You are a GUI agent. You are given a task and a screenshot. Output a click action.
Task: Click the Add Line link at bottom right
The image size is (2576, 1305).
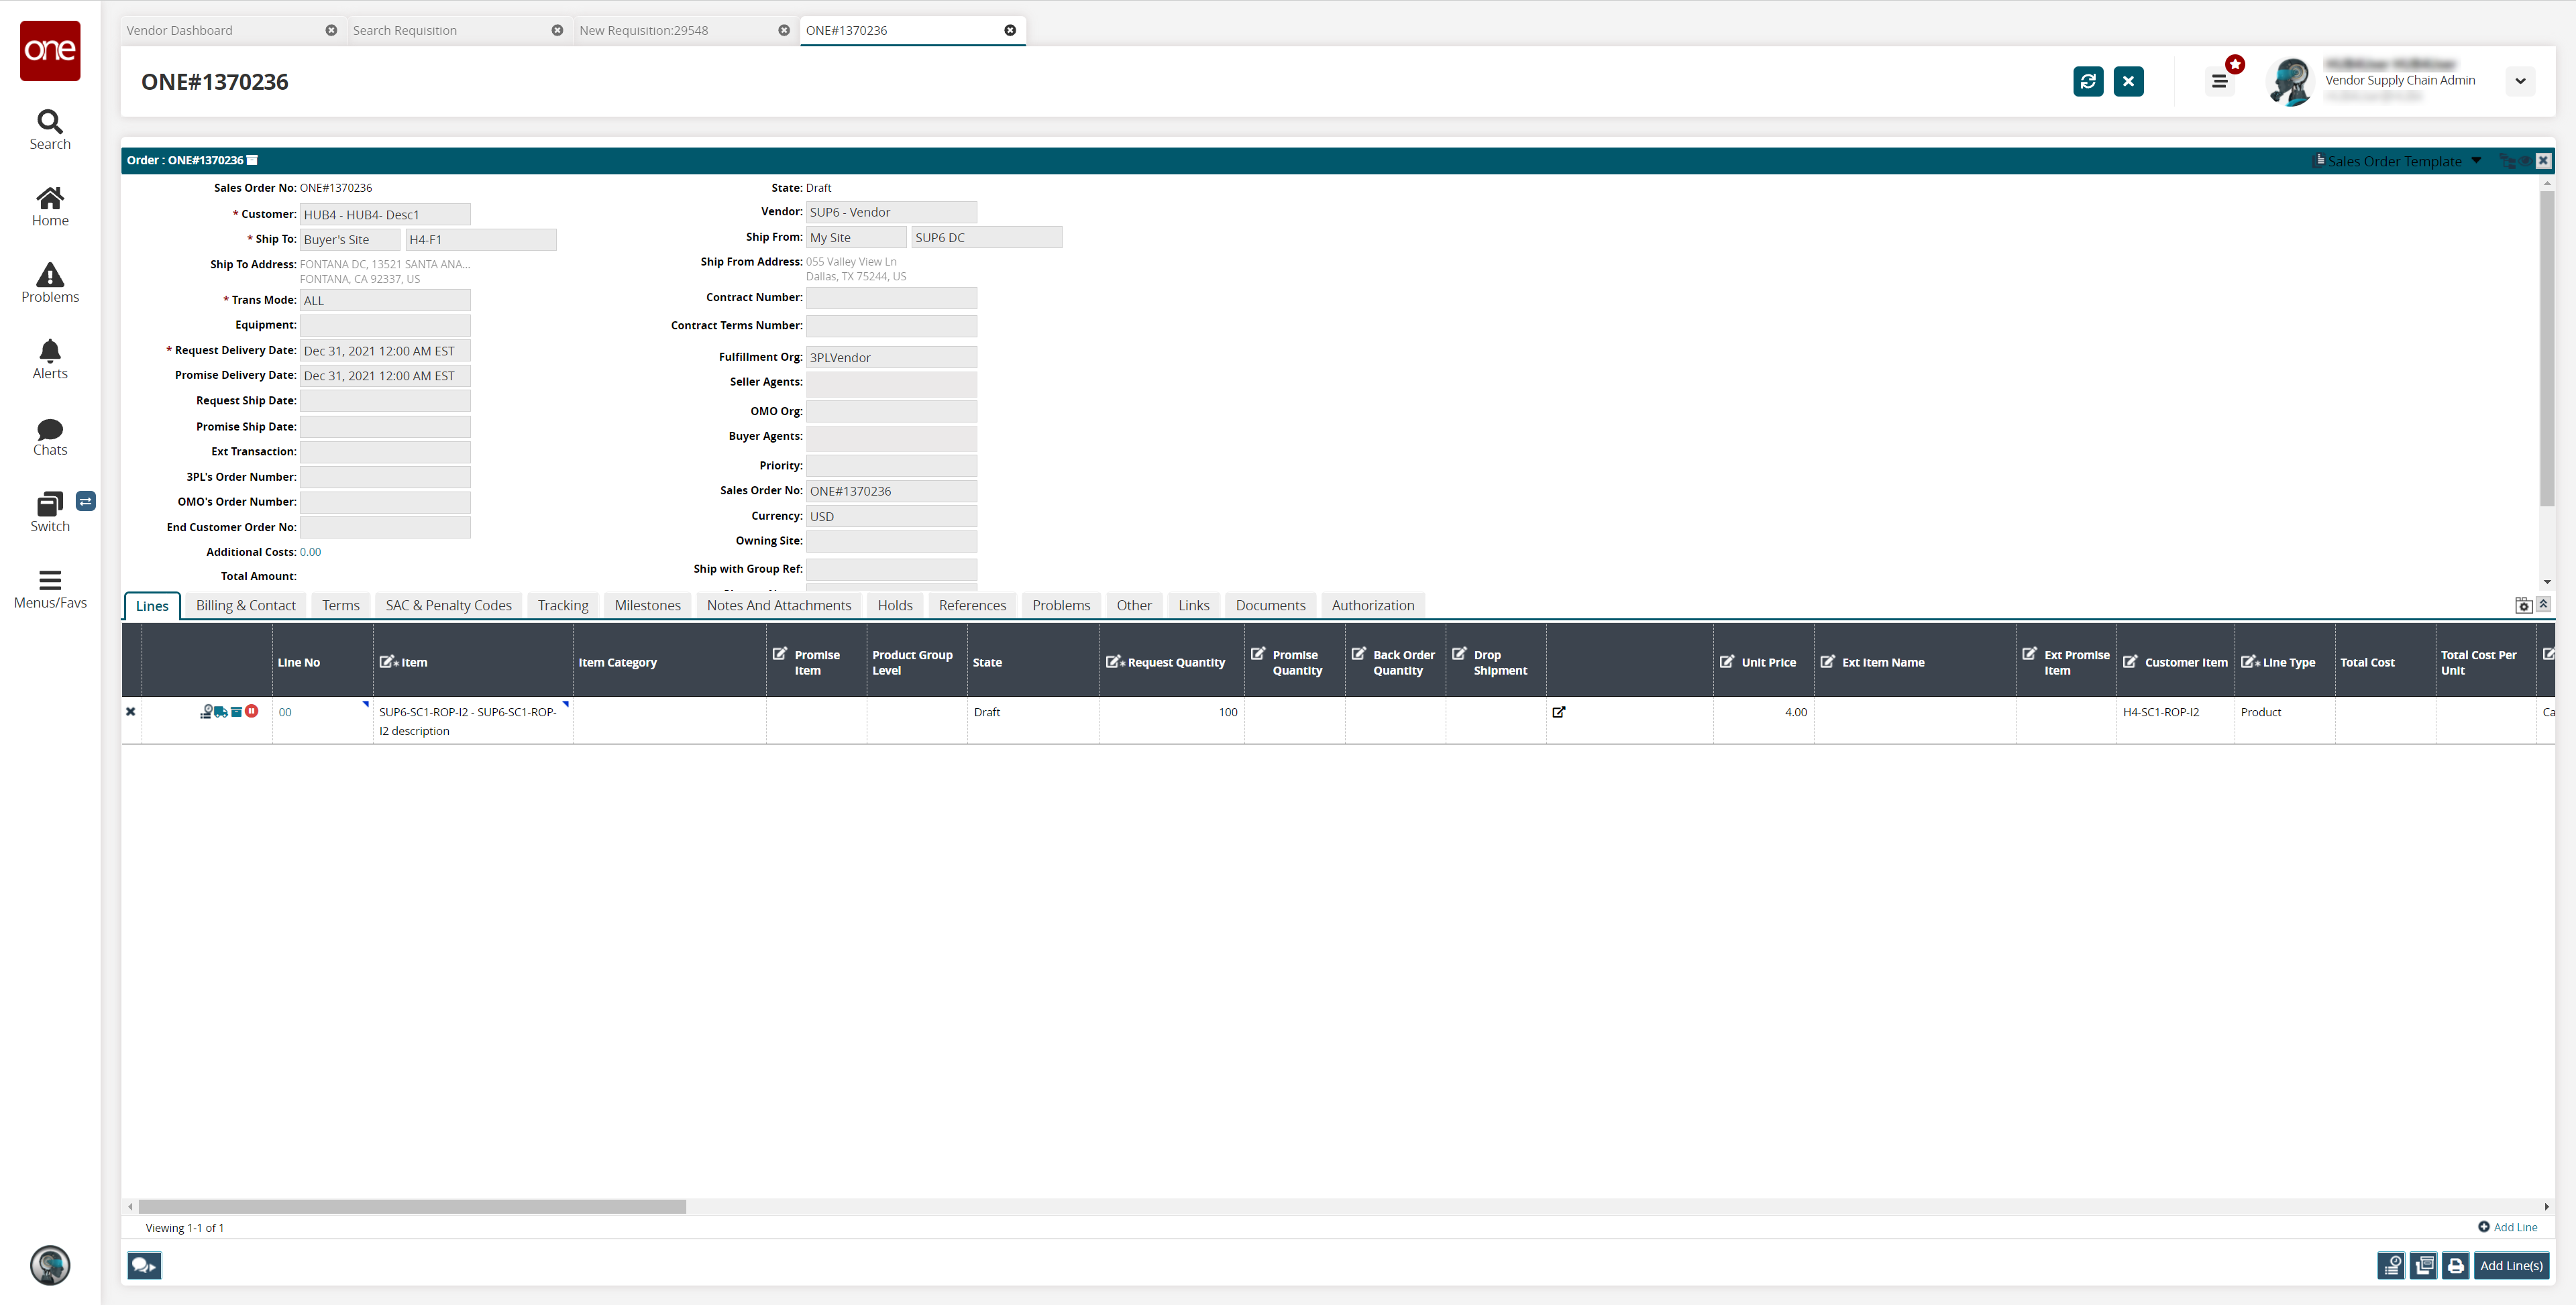tap(2513, 1227)
